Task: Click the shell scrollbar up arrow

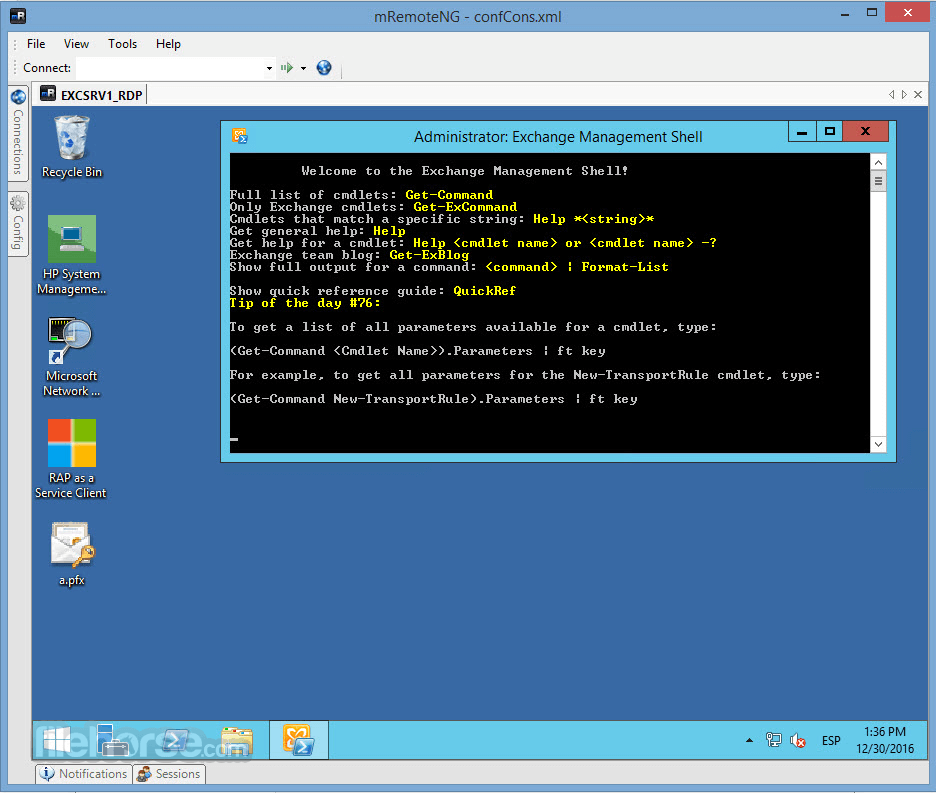Action: 878,162
